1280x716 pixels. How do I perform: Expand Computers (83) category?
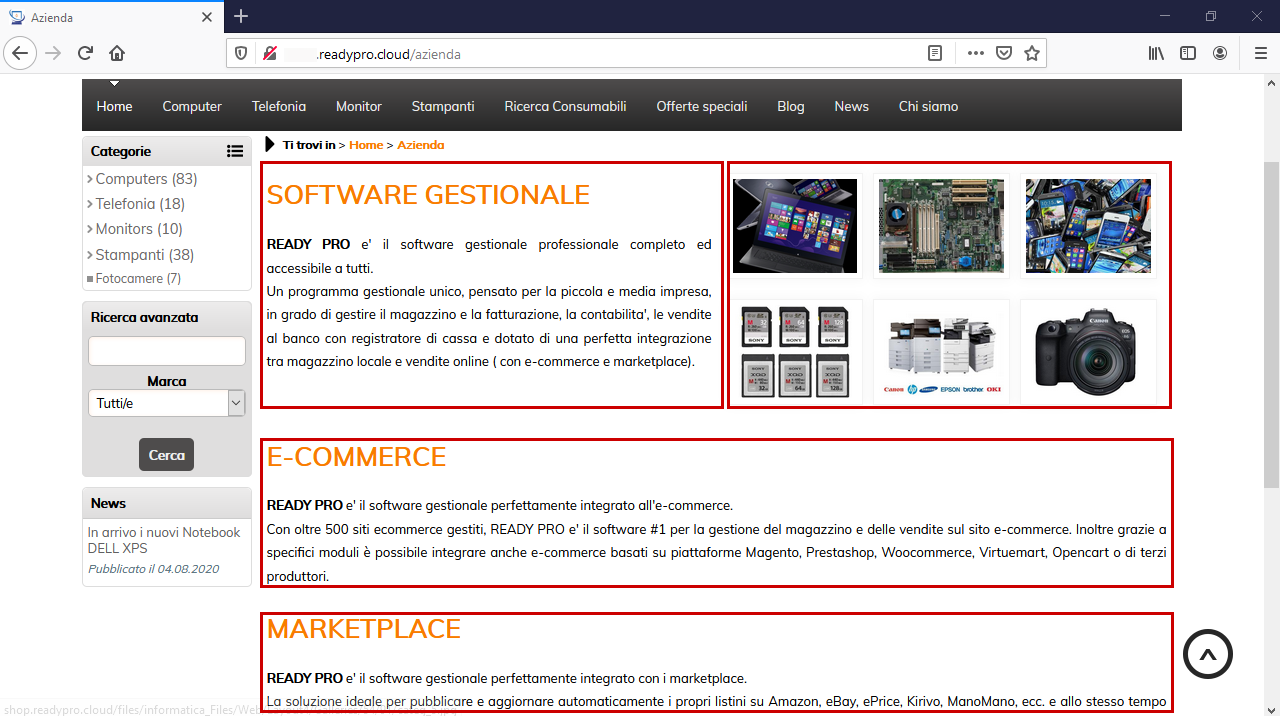coord(146,179)
